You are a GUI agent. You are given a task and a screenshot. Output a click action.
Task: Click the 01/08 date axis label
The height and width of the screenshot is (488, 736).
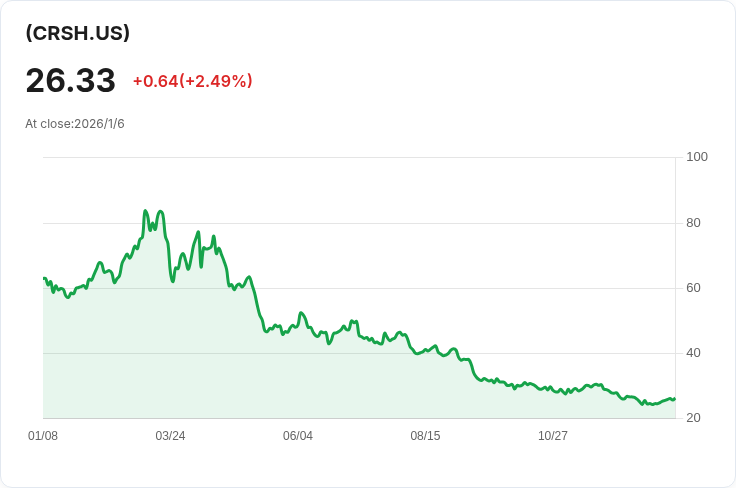point(43,436)
